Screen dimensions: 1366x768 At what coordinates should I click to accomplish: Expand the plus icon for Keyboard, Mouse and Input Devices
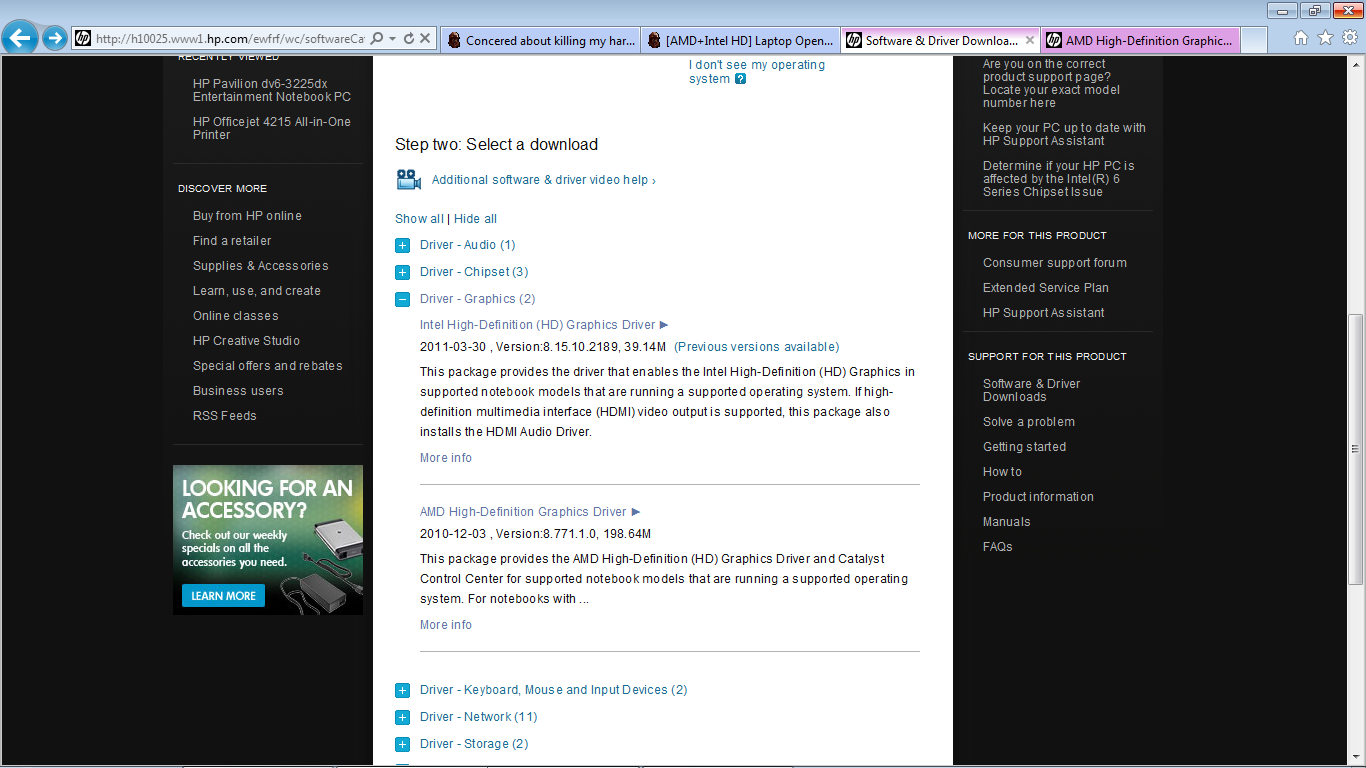coord(402,691)
